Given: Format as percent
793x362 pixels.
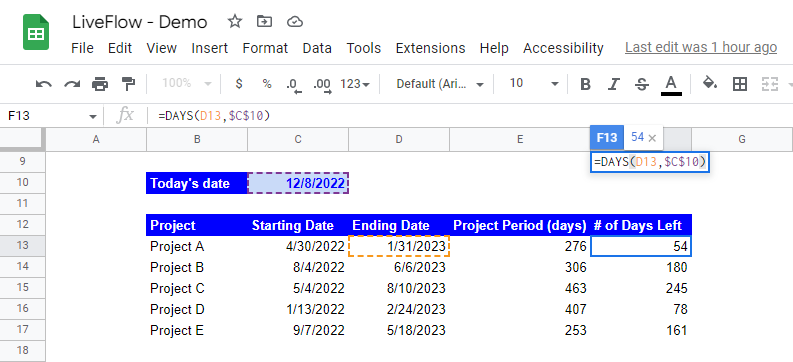Looking at the screenshot, I should [x=267, y=84].
